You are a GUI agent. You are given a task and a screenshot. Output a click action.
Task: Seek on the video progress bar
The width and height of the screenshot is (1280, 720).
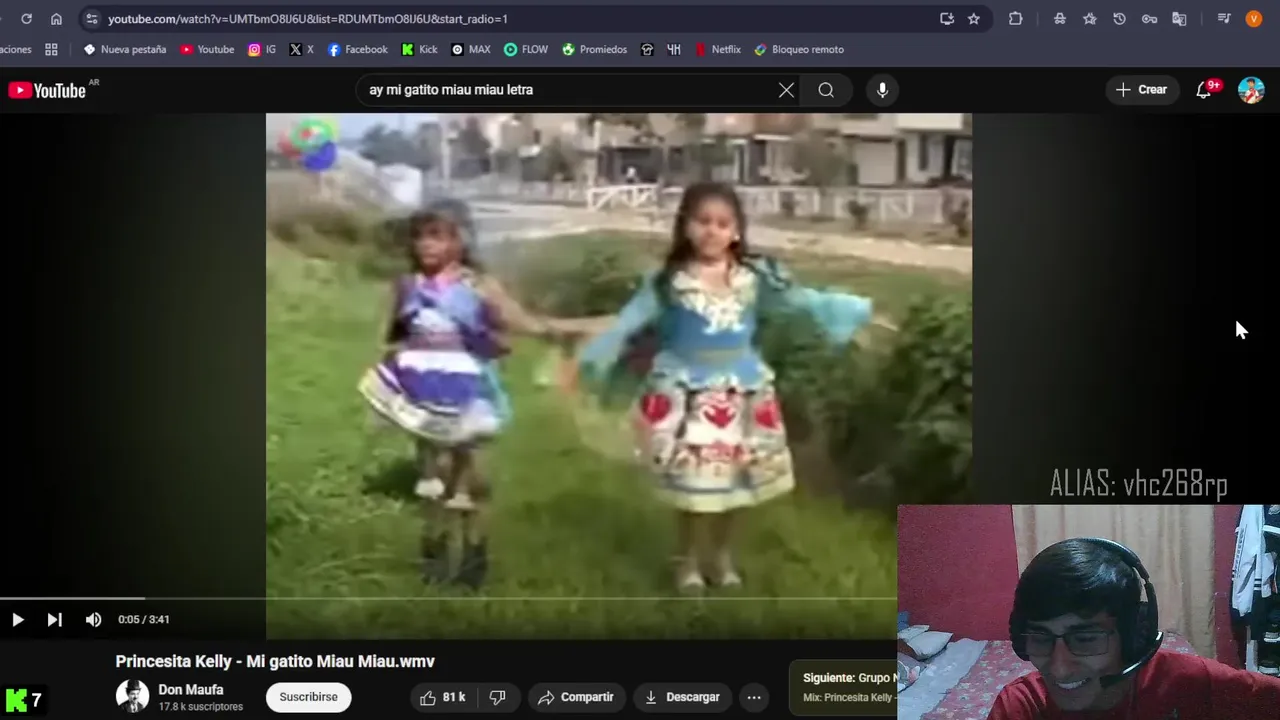pos(448,599)
